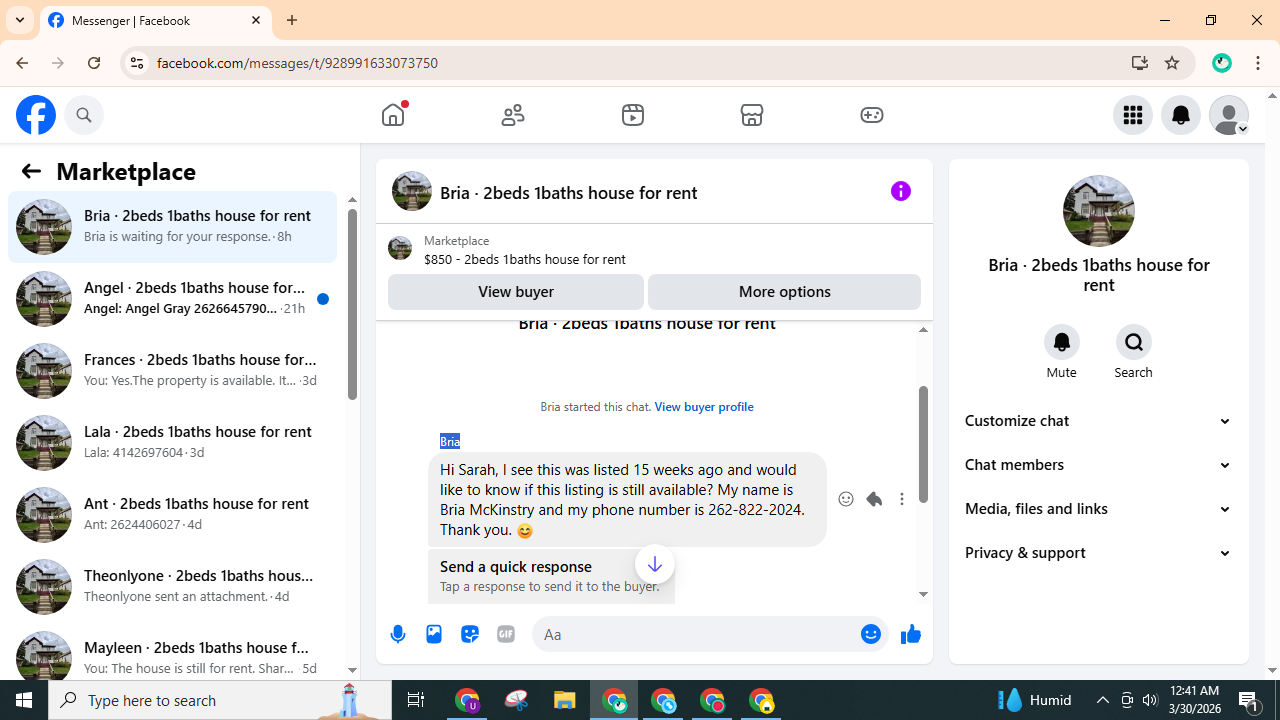Screen dimensions: 1280x720
Task: Install app icon in address bar
Action: pos(1140,63)
